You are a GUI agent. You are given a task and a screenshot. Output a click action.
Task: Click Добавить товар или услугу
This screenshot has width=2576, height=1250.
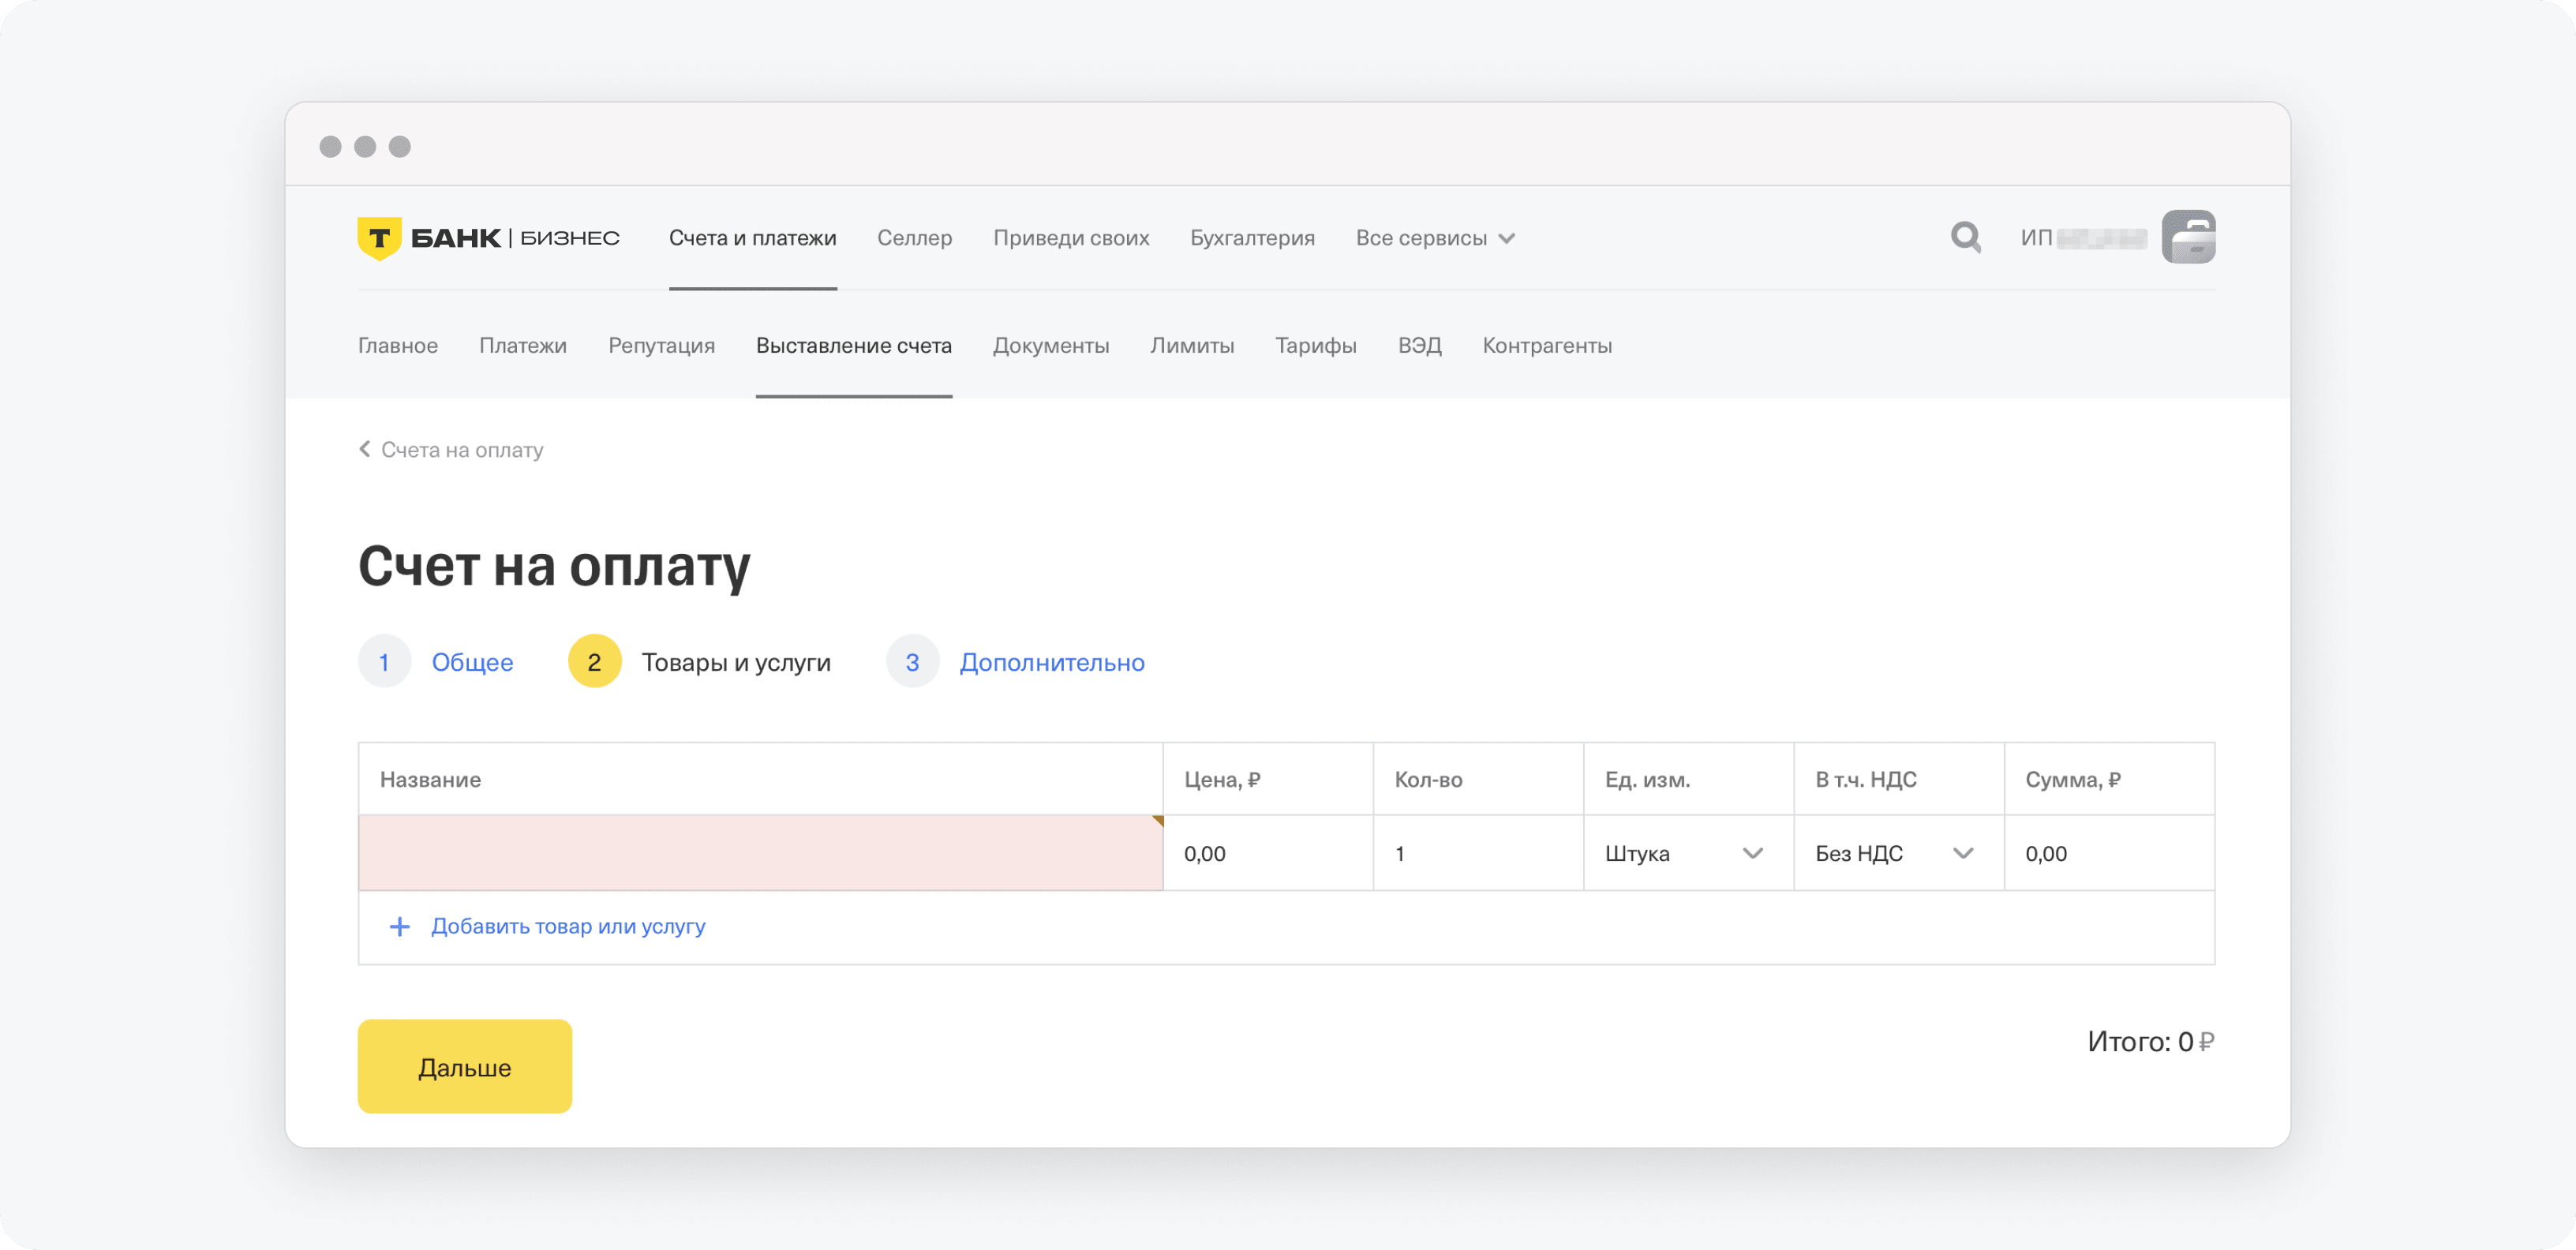pyautogui.click(x=568, y=926)
